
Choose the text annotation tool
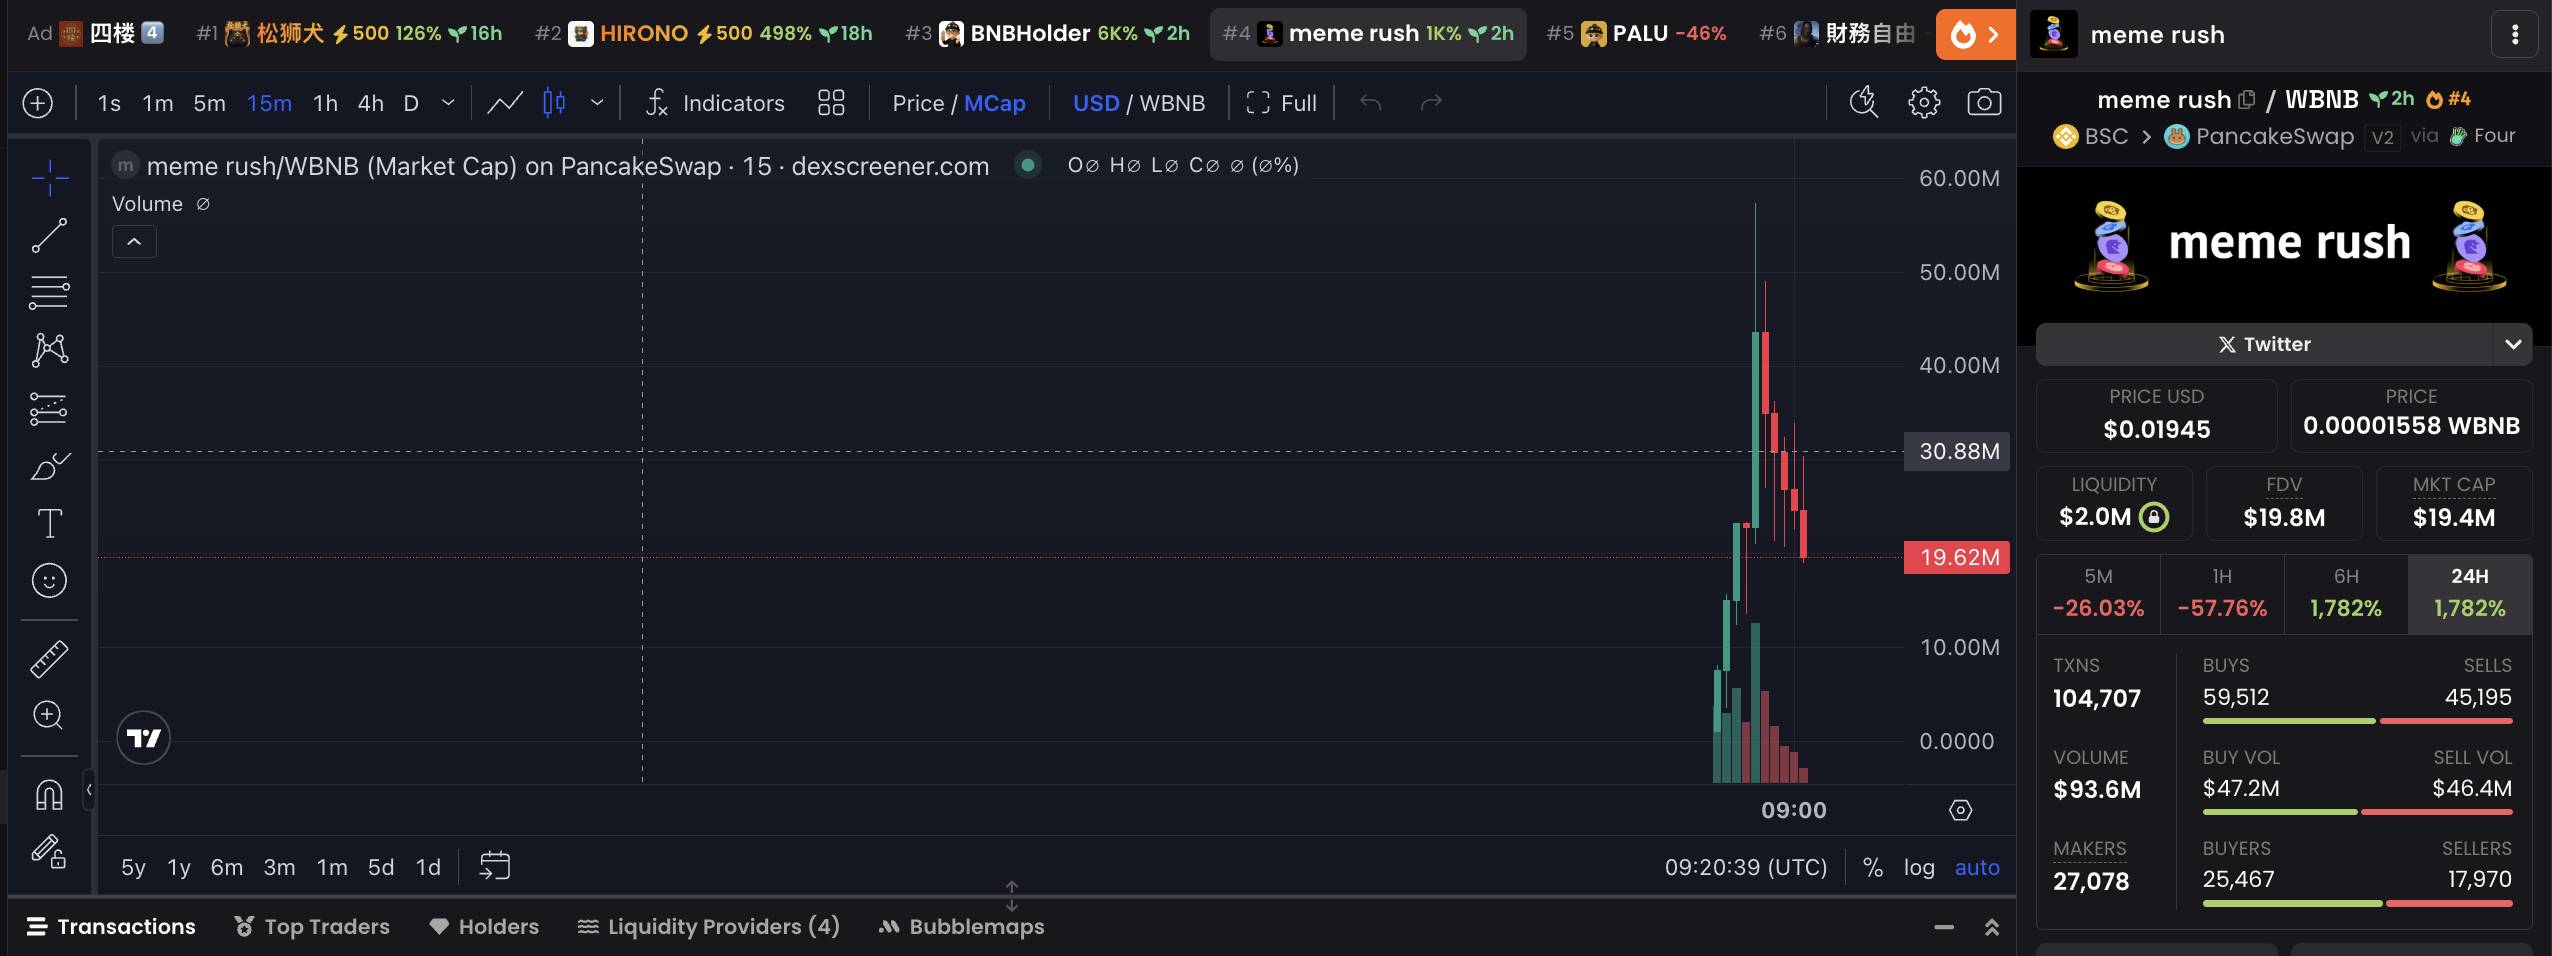pos(49,523)
